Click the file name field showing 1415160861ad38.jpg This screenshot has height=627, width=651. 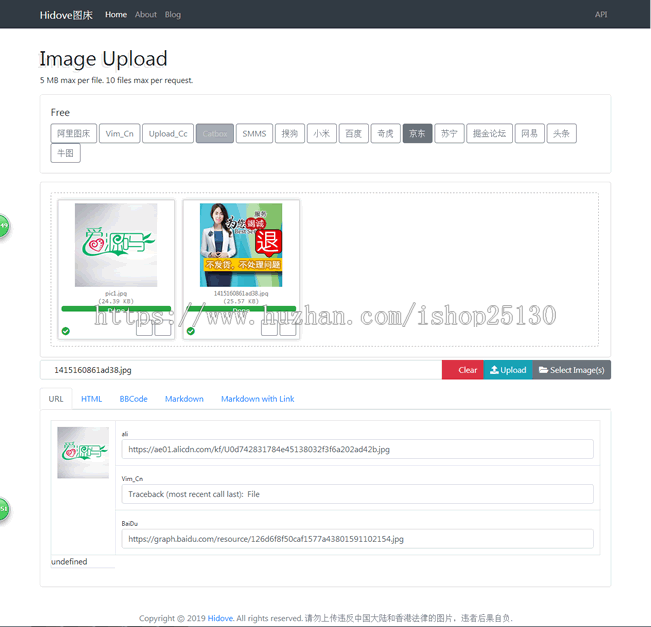241,370
